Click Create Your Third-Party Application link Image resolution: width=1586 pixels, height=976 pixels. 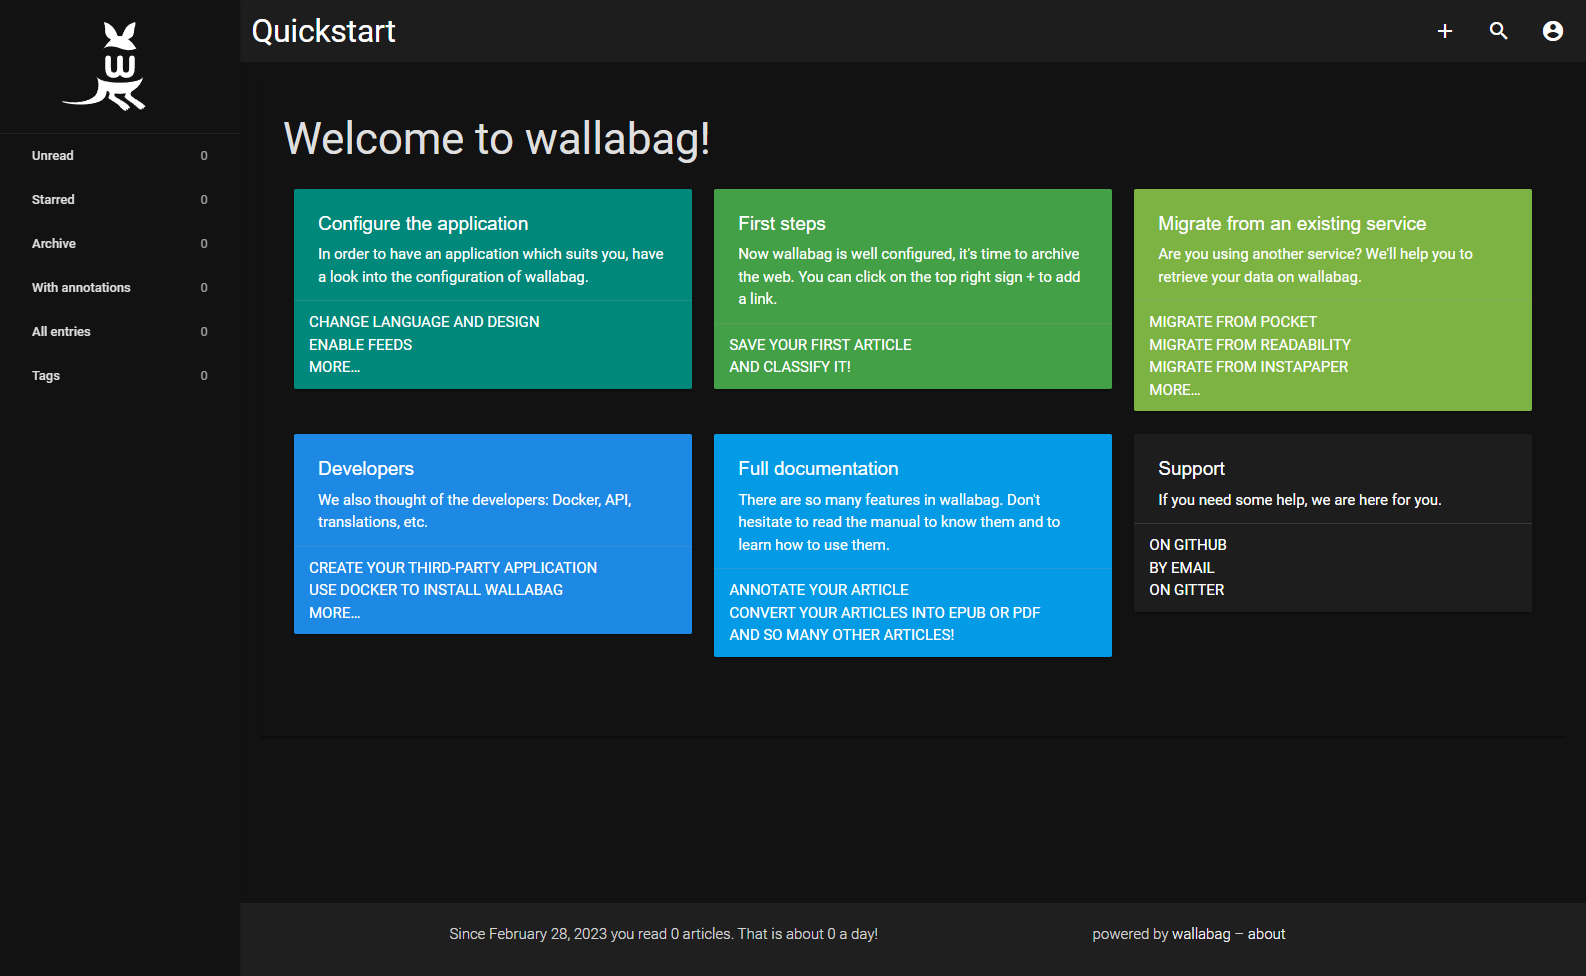(x=453, y=568)
